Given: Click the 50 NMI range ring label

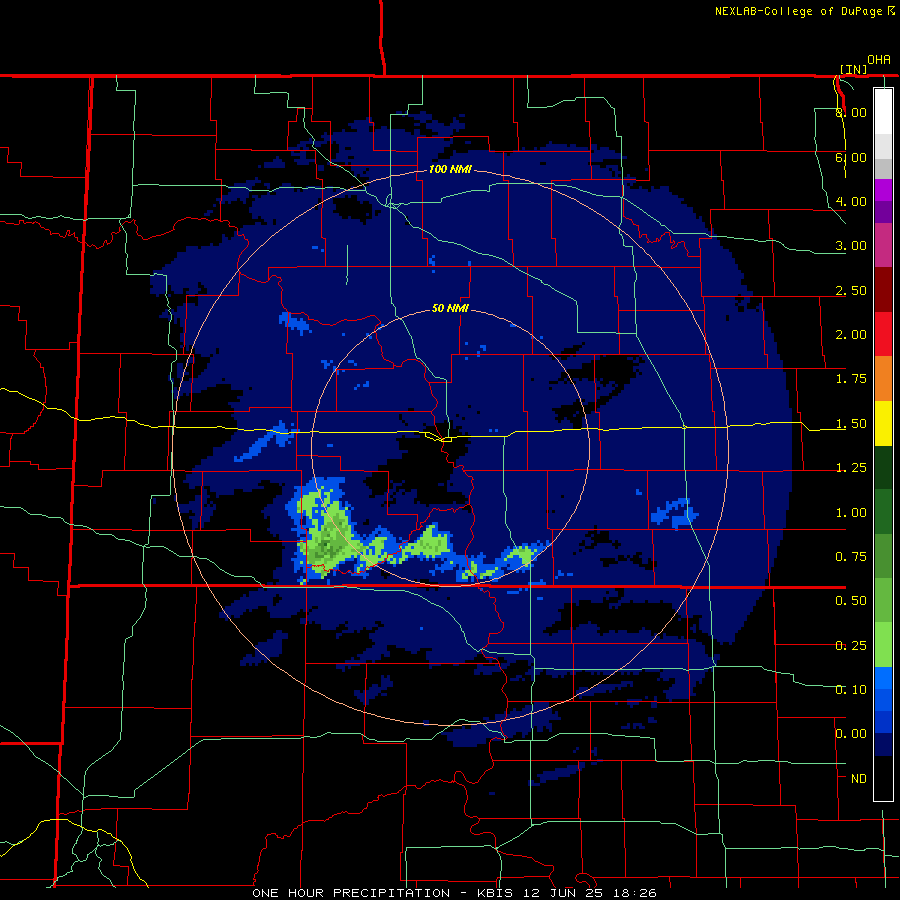Looking at the screenshot, I should coord(450,308).
